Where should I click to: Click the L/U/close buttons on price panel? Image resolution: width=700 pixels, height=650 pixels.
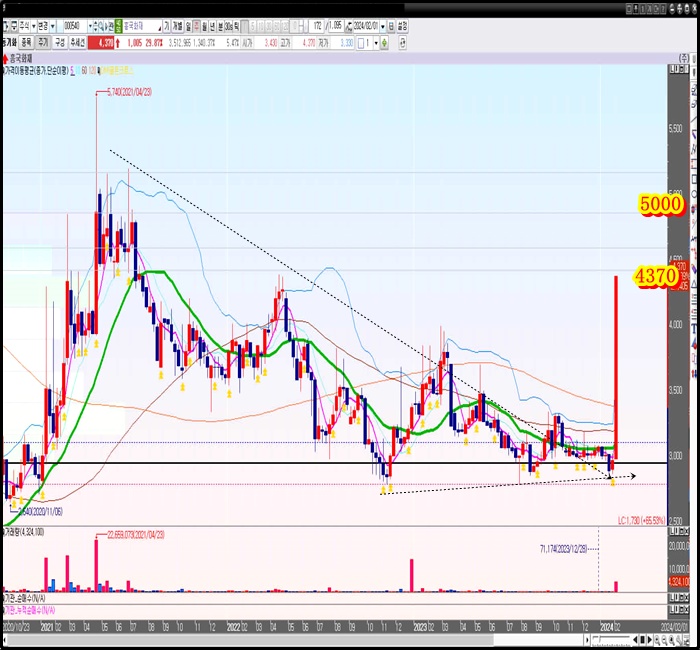point(678,69)
